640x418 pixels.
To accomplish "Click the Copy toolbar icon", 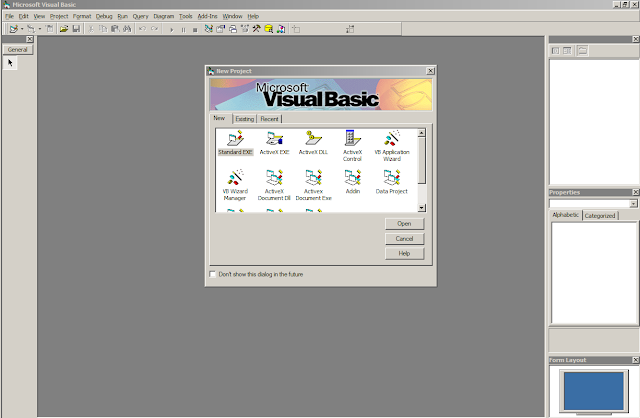I will pyautogui.click(x=103, y=29).
